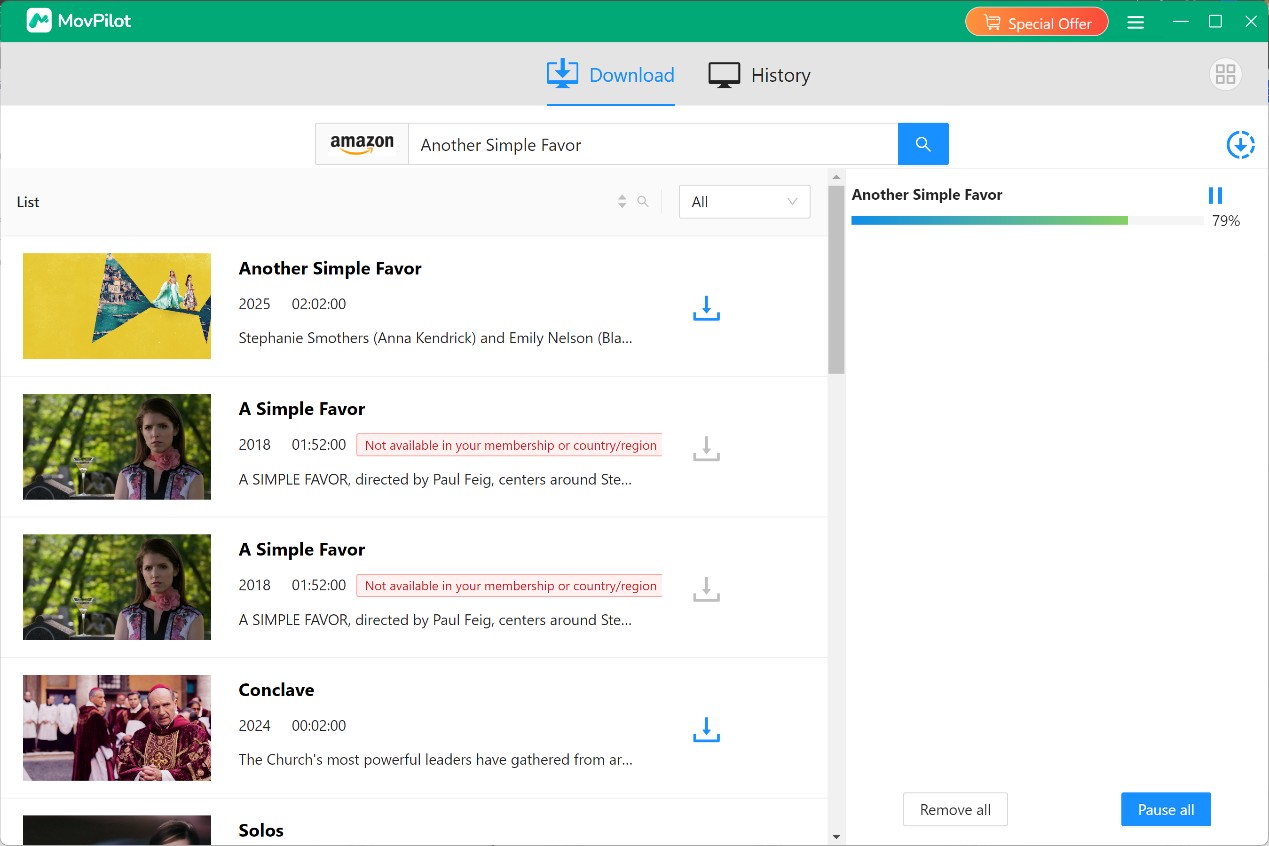Open Another Simple Favor yellow thumbnail
This screenshot has height=846, width=1269.
pyautogui.click(x=117, y=306)
